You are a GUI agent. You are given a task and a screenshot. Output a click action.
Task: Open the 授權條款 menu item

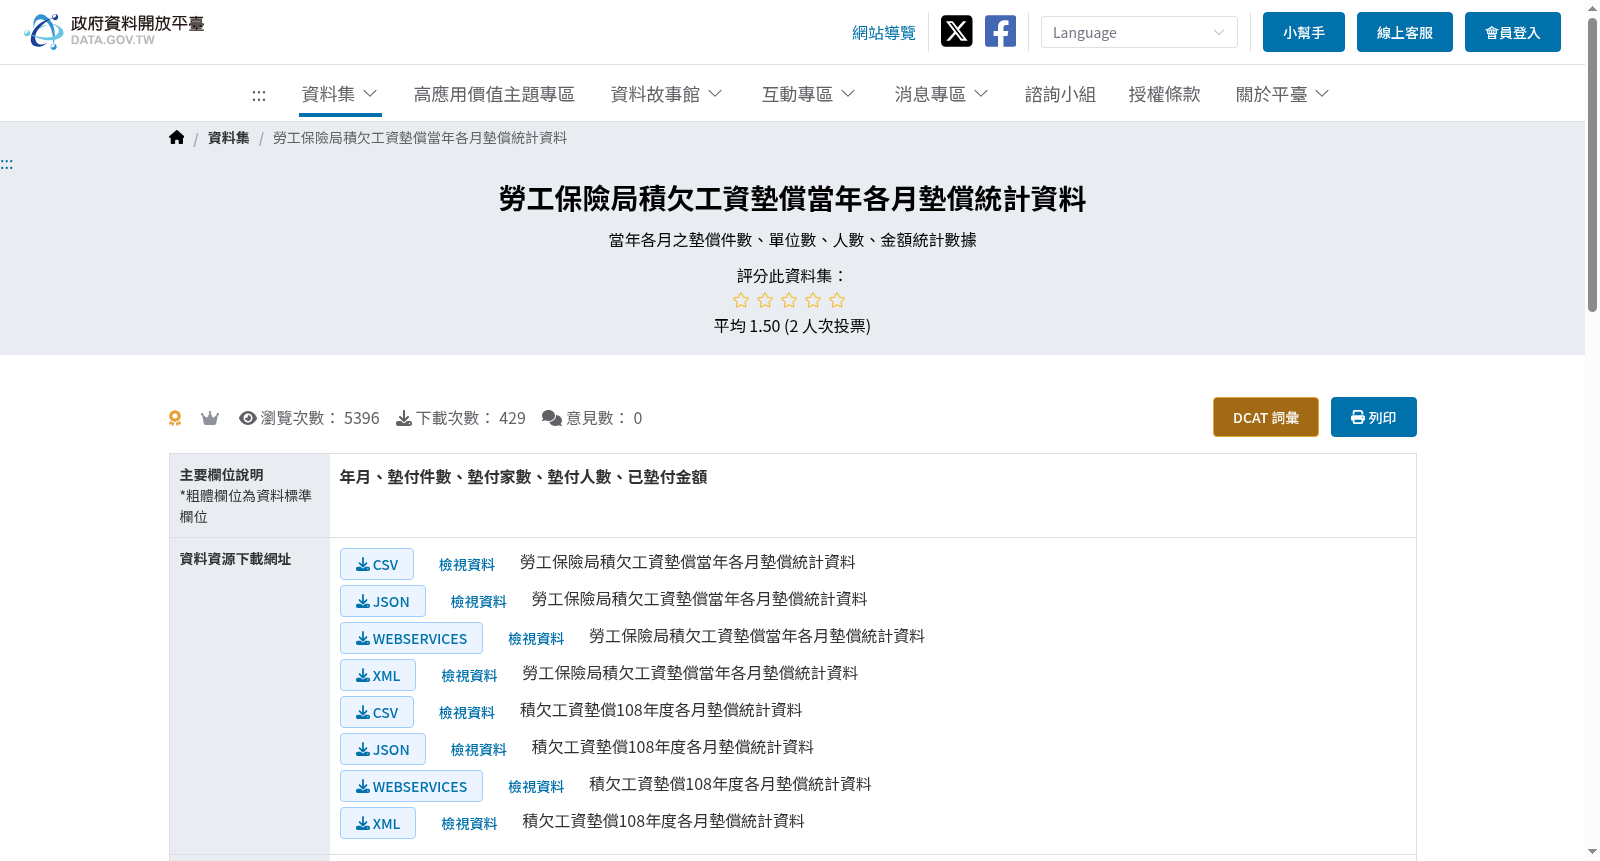tap(1164, 94)
